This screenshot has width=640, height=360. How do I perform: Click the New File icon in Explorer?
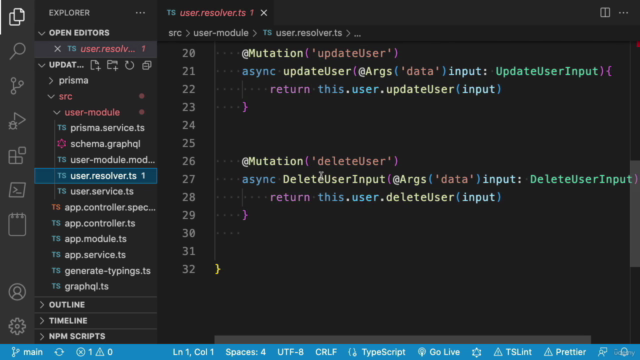pyautogui.click(x=95, y=65)
